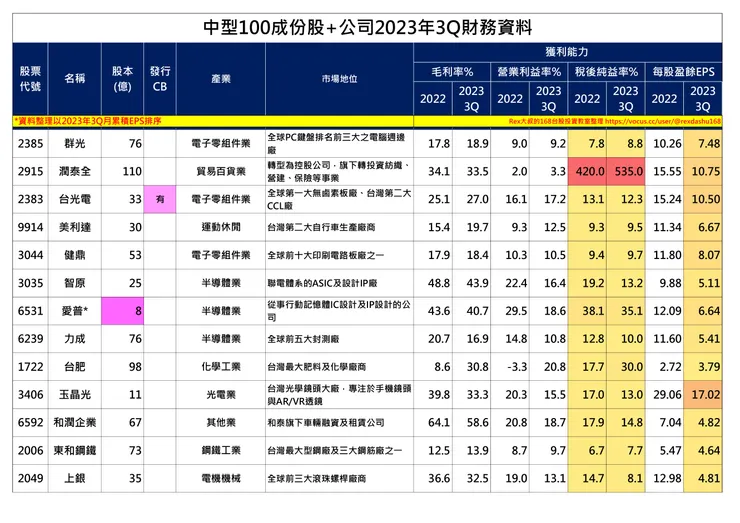Screen dimensions: 740x523
Task: Click stock code 2049 cell
Action: tap(30, 478)
